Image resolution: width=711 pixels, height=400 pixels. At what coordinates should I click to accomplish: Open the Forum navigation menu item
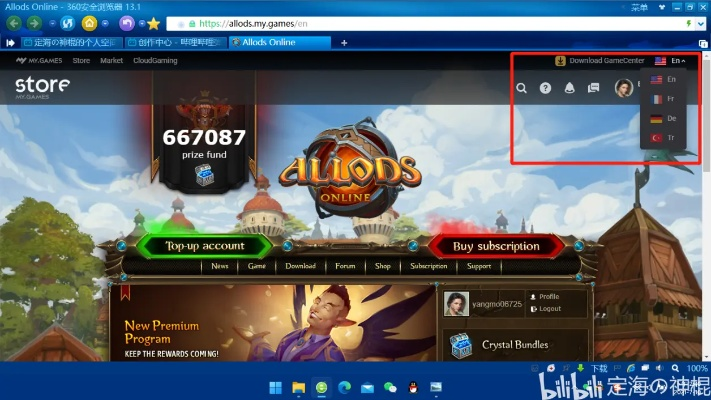click(345, 266)
